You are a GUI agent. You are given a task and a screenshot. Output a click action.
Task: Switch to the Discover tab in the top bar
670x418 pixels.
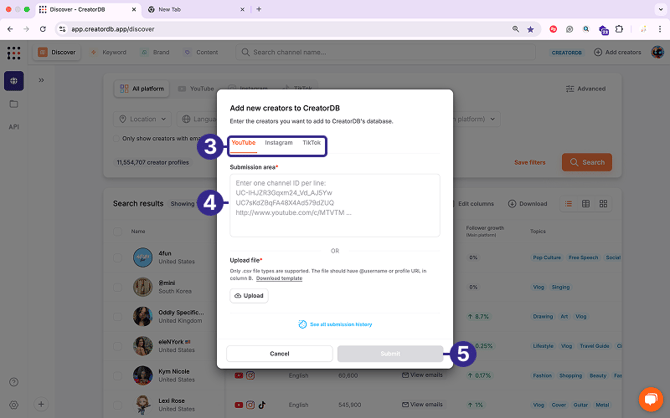pos(57,52)
